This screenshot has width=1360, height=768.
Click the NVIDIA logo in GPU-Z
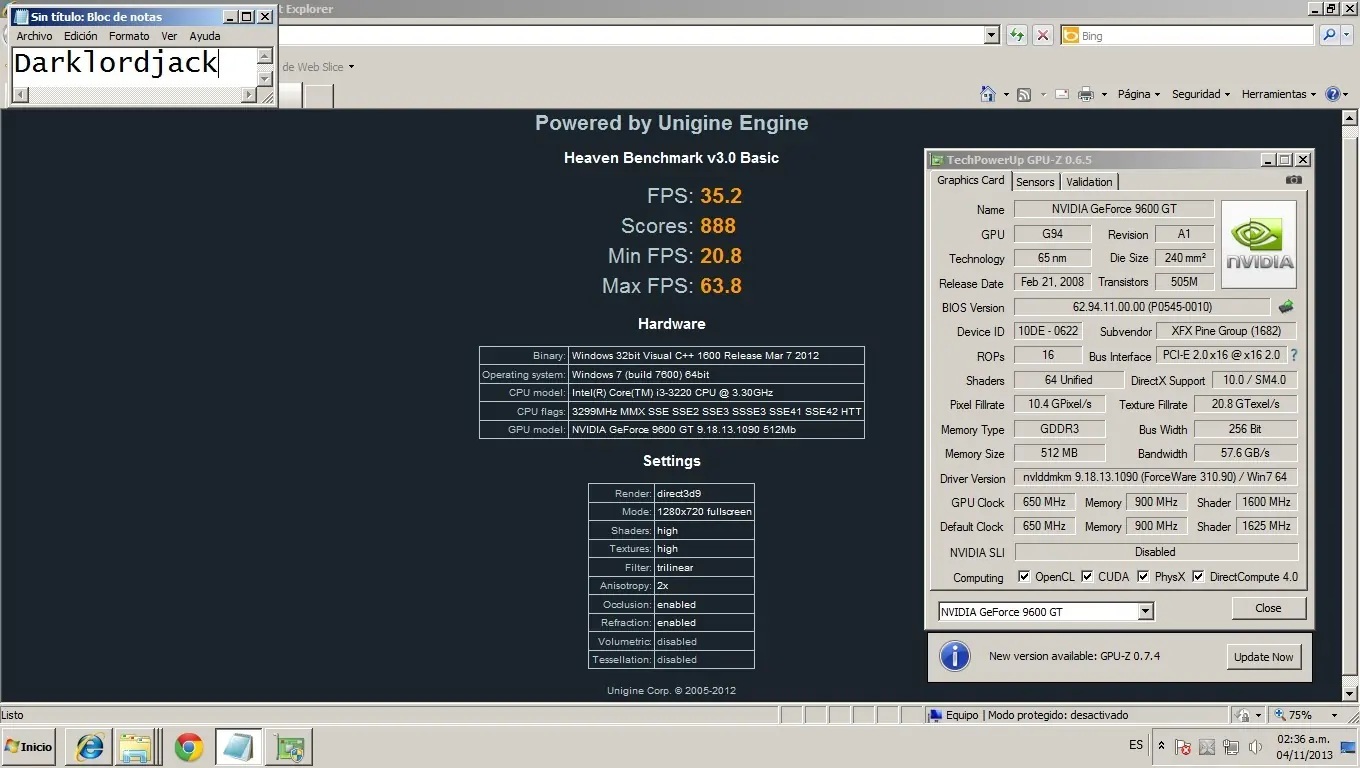pyautogui.click(x=1259, y=245)
